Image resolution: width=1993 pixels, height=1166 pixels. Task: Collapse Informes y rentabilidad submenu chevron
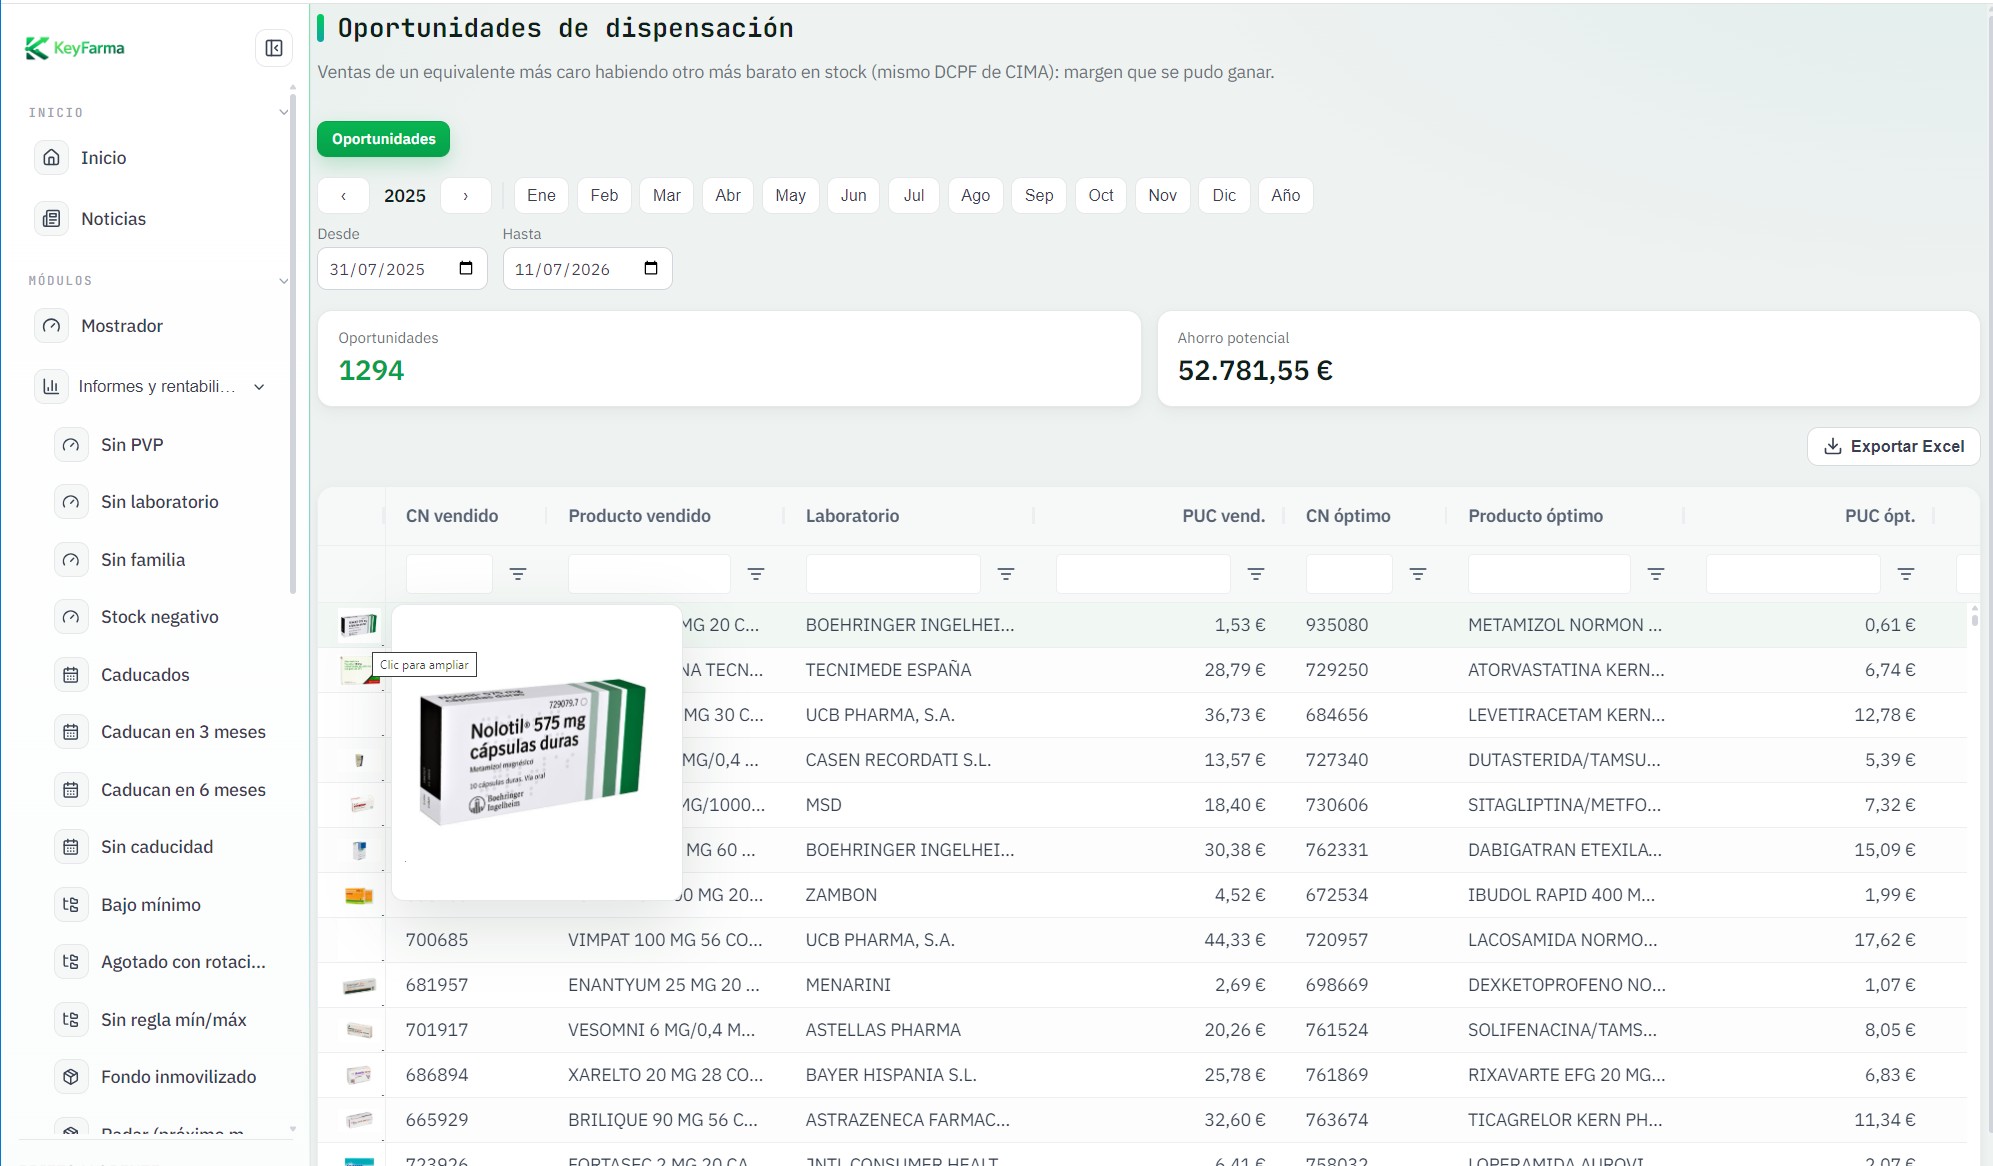click(x=259, y=387)
